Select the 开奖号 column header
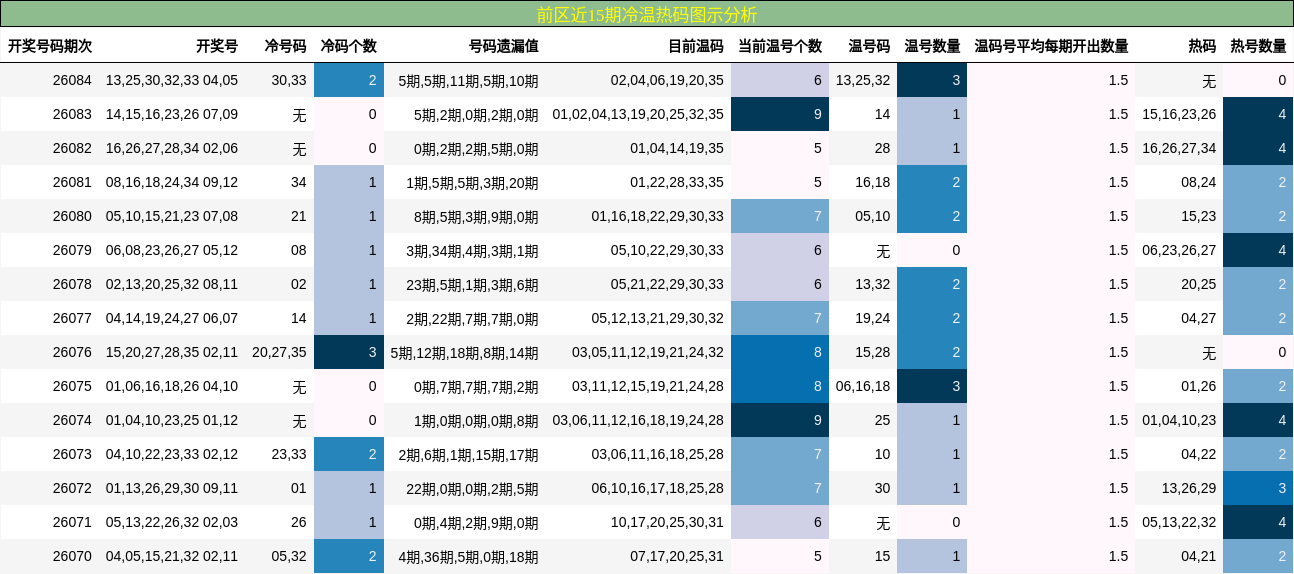Viewport: 1294px width, 574px height. point(217,46)
